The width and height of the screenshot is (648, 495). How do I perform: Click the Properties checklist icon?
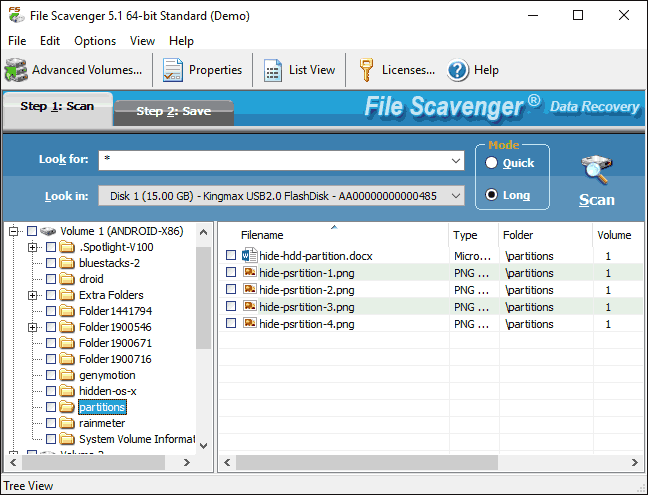(x=172, y=70)
